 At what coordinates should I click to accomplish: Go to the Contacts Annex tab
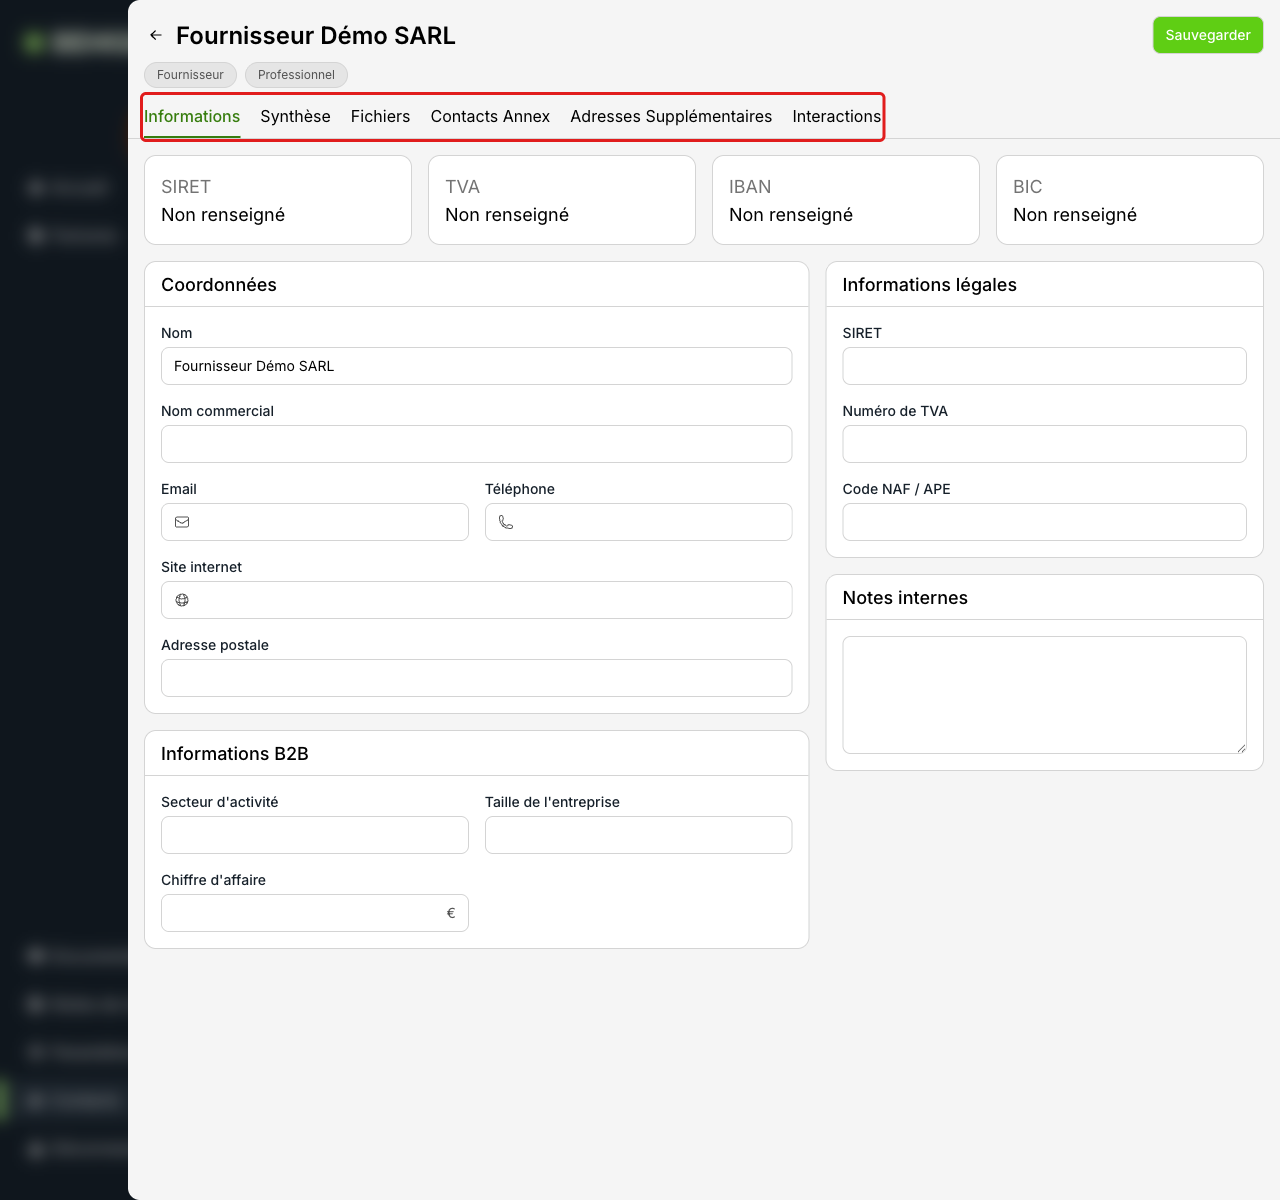tap(490, 117)
